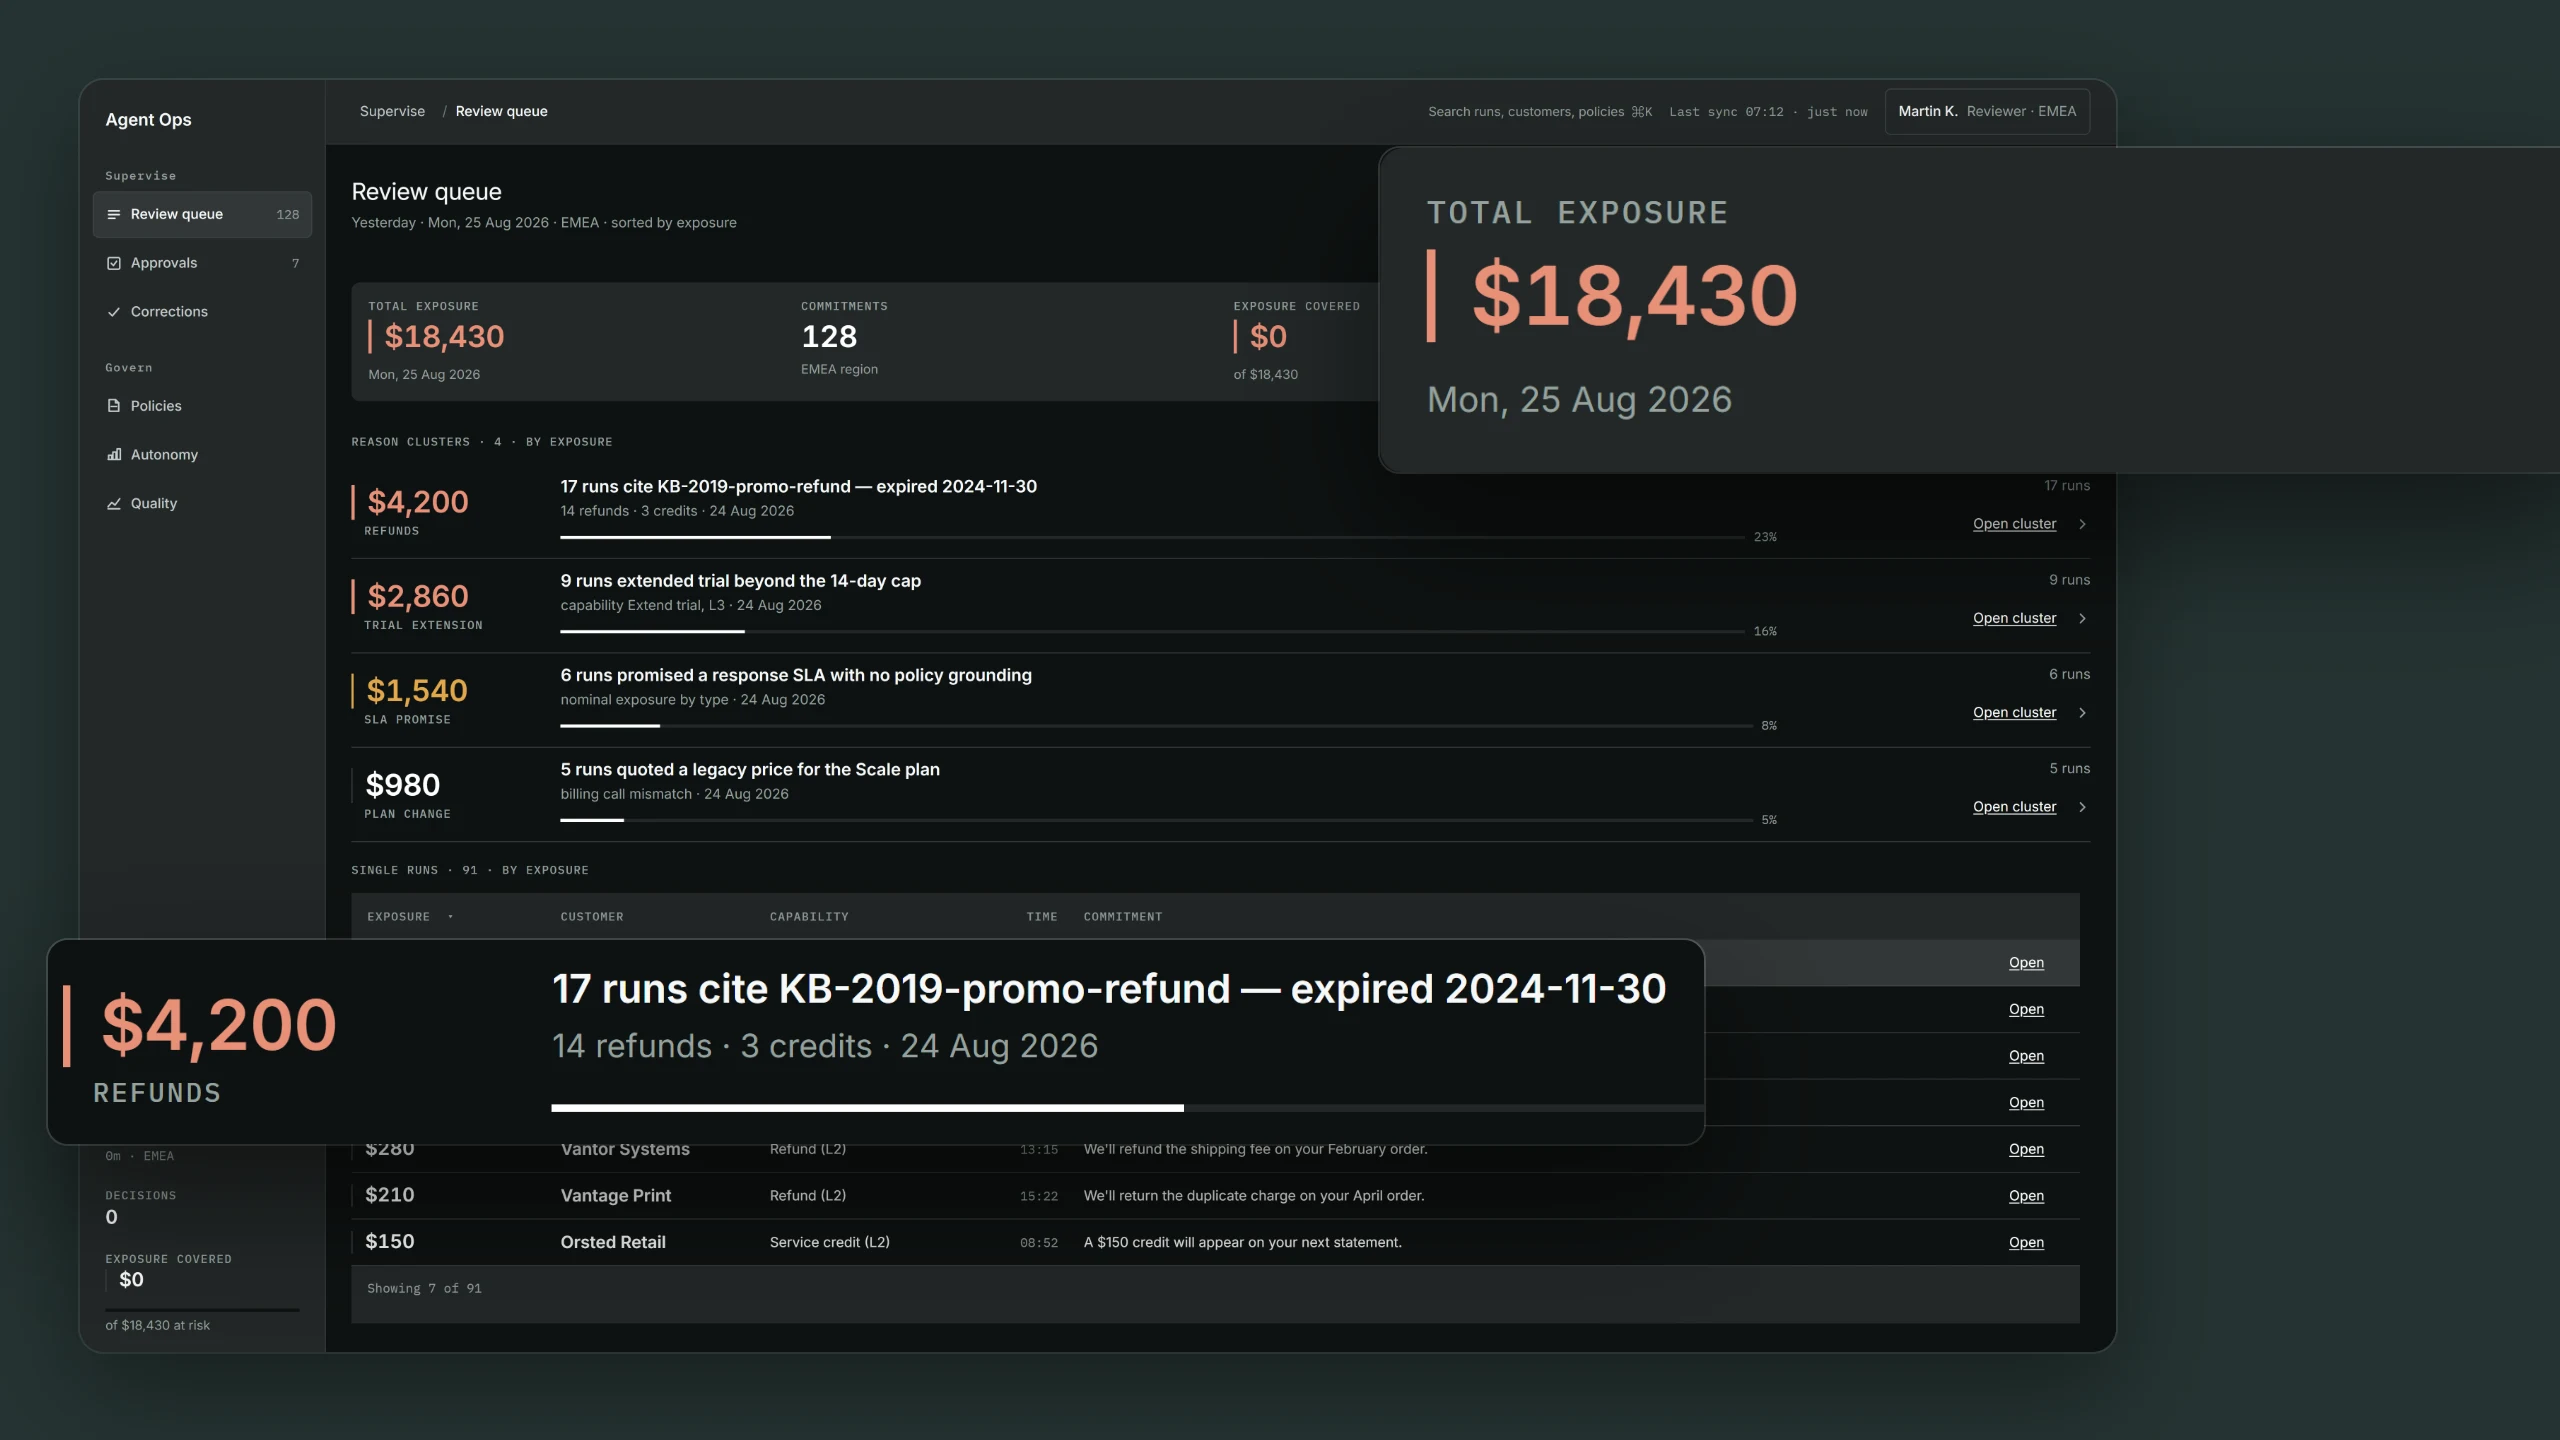Expand chevron for the Refunds cluster
Screen dimensions: 2560x1440
(x=2082, y=524)
